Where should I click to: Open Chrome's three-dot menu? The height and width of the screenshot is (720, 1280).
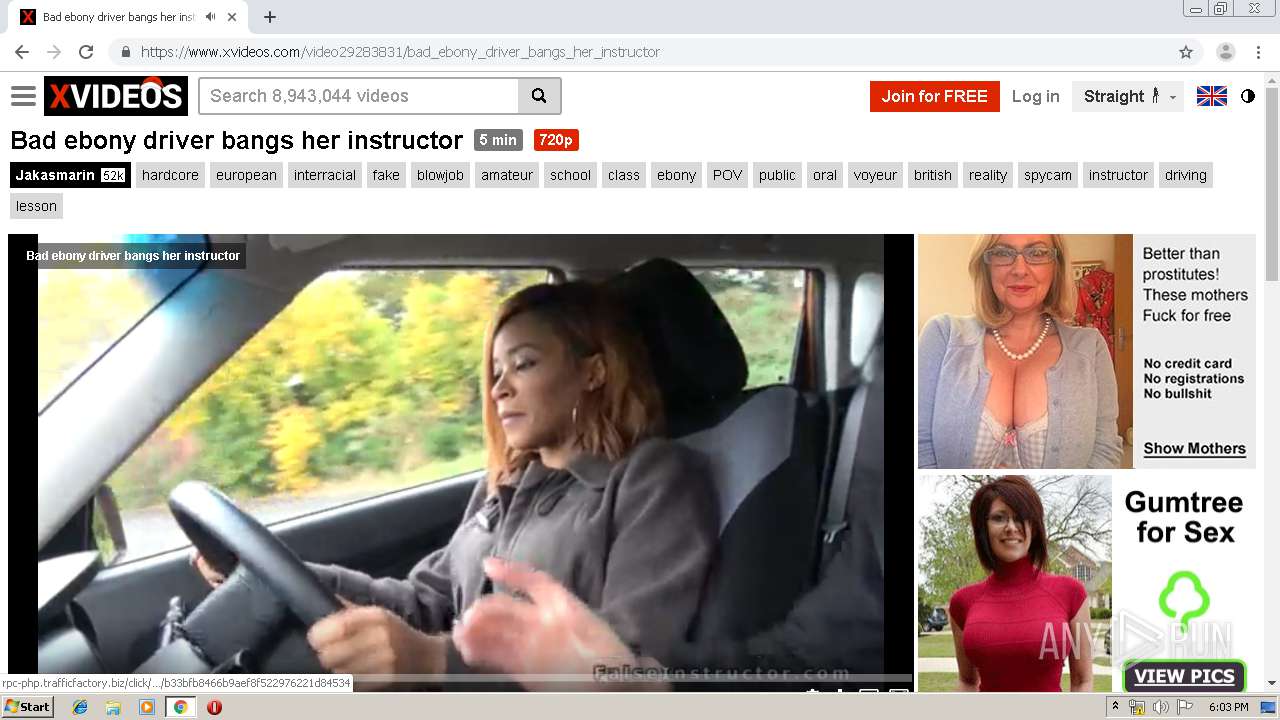tap(1258, 52)
